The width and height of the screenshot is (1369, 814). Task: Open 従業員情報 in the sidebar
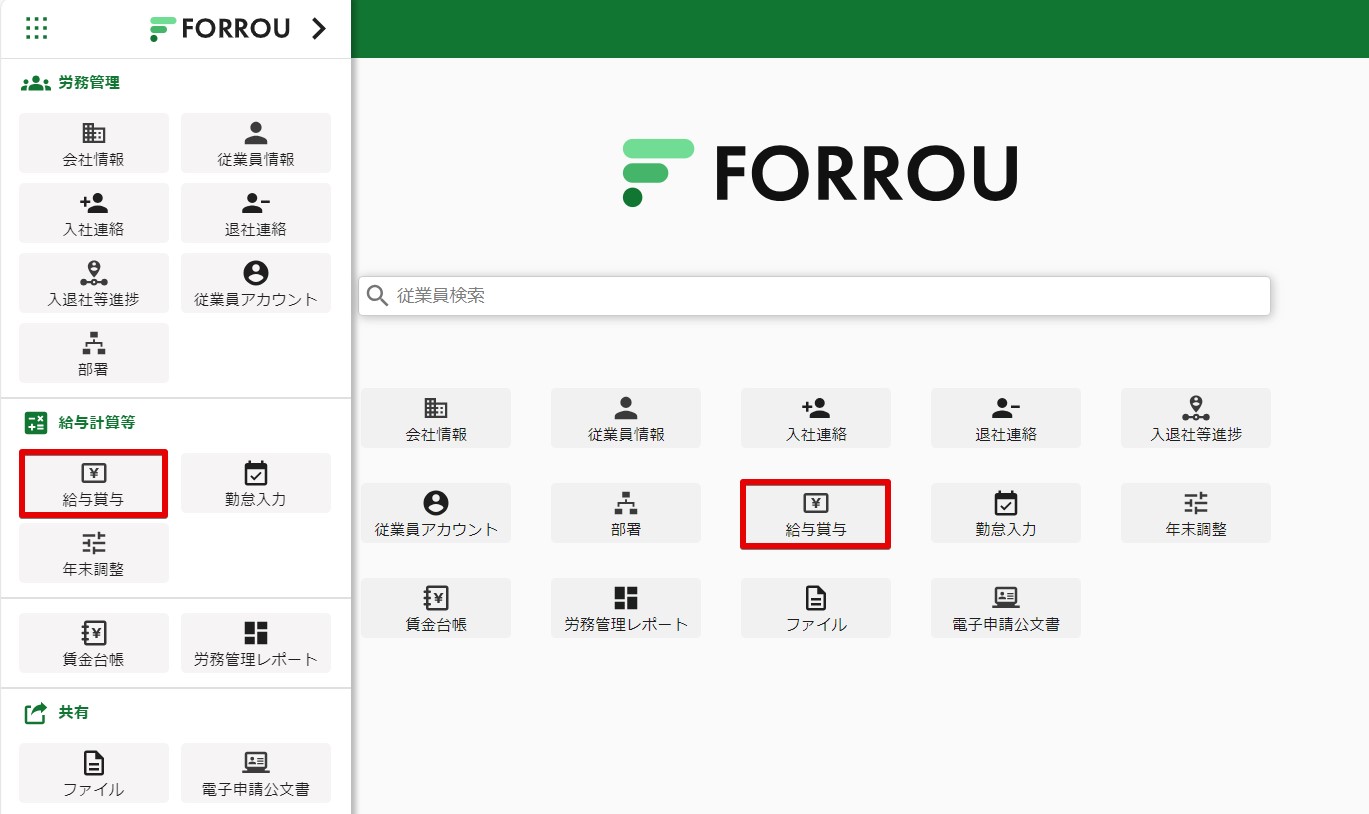tap(256, 143)
